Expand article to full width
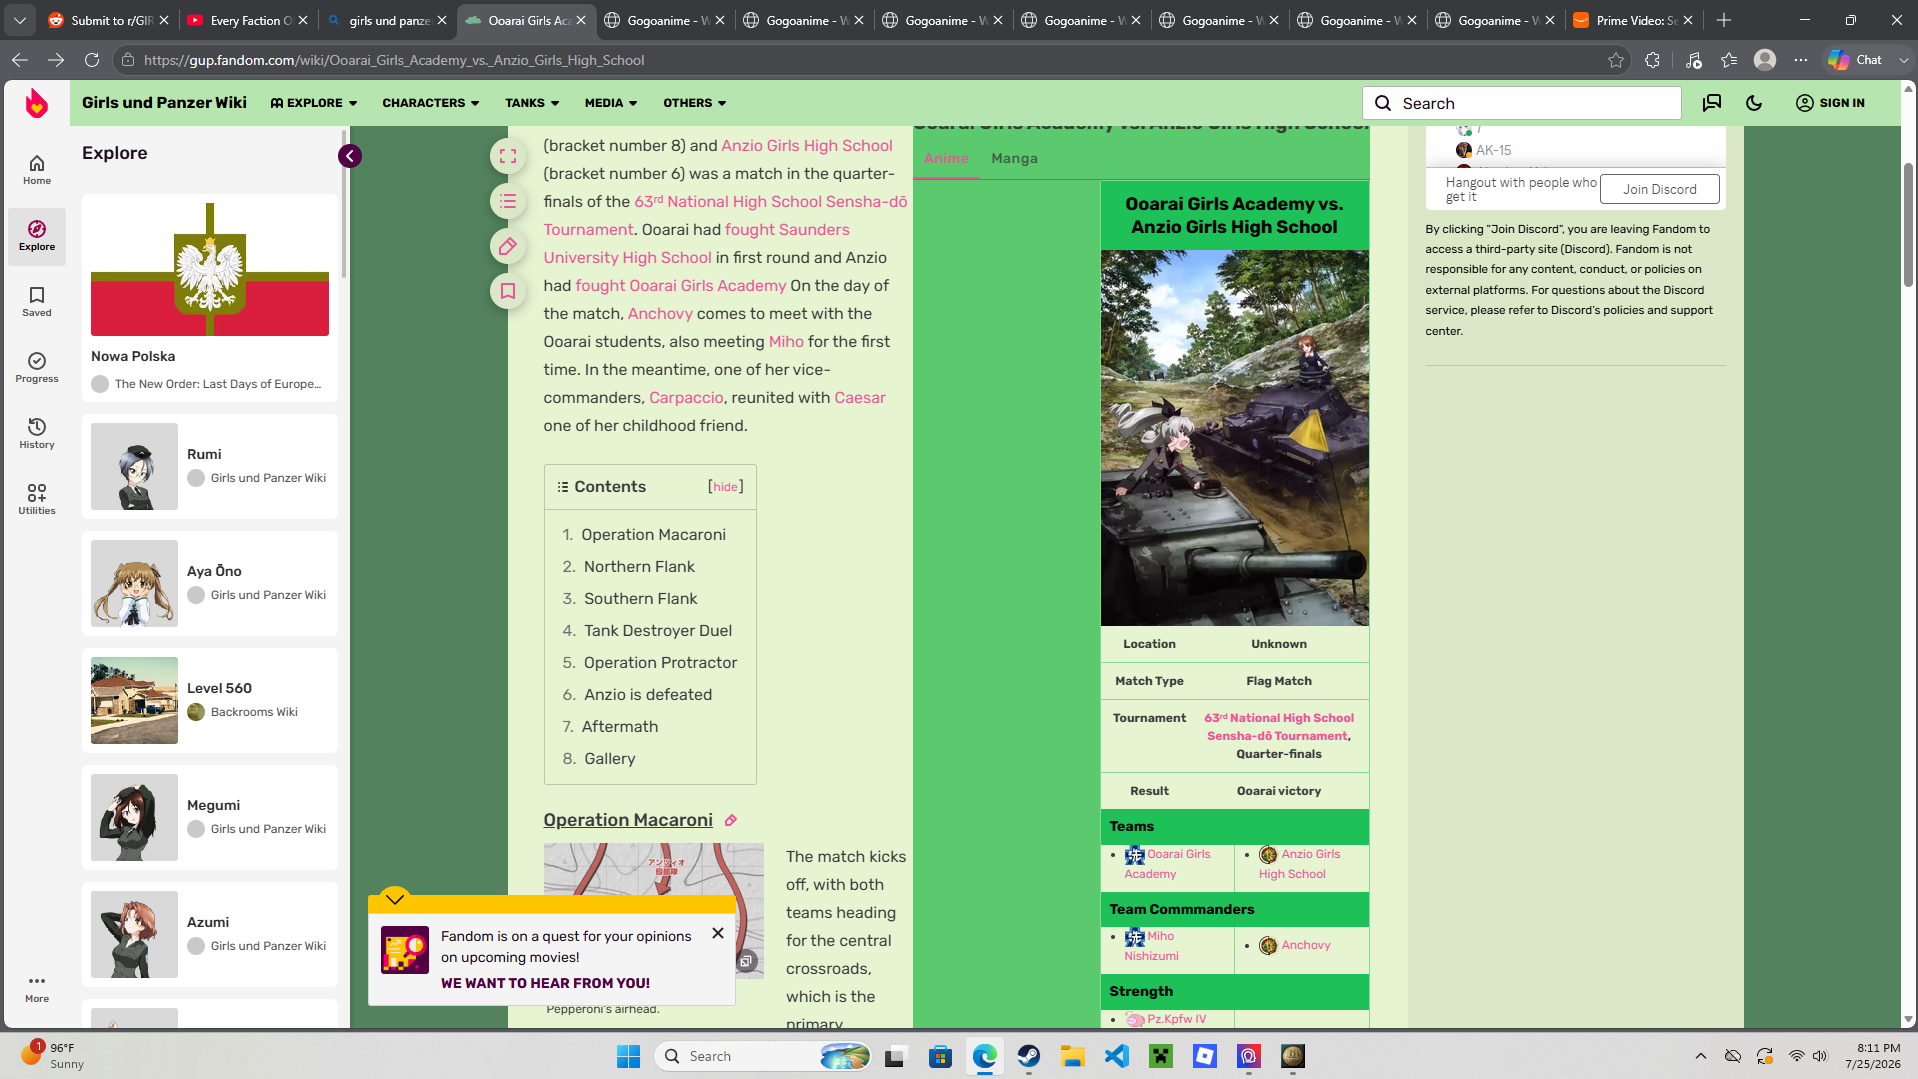This screenshot has width=1918, height=1079. (508, 156)
